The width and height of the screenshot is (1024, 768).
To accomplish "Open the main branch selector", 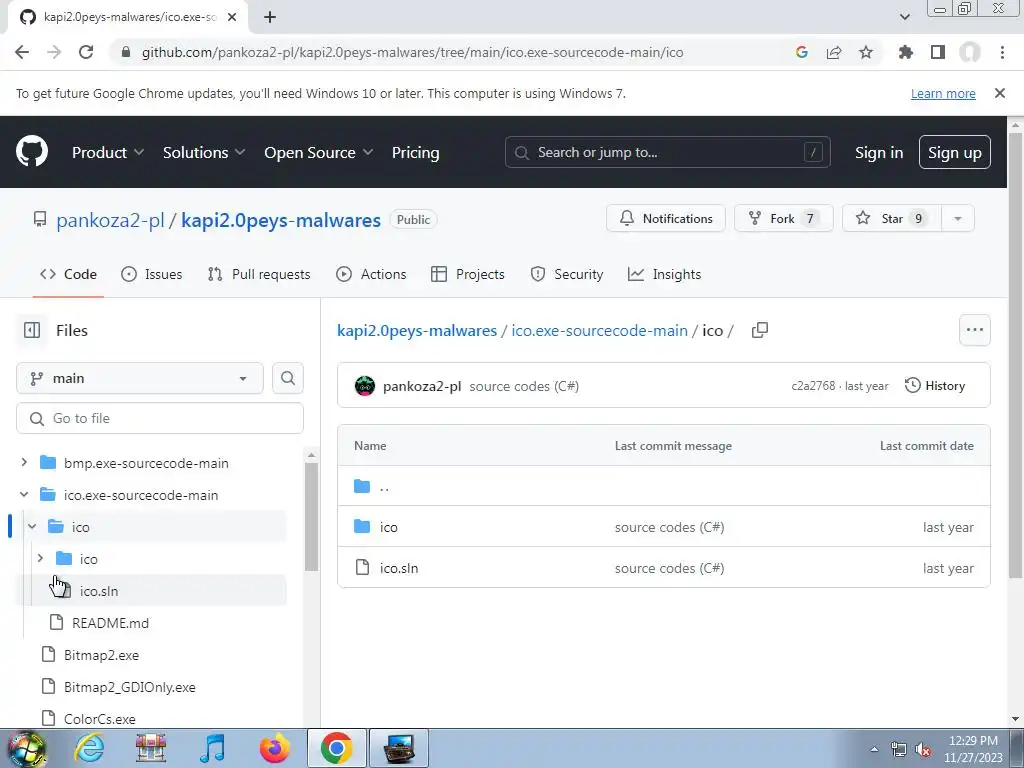I will click(x=140, y=378).
